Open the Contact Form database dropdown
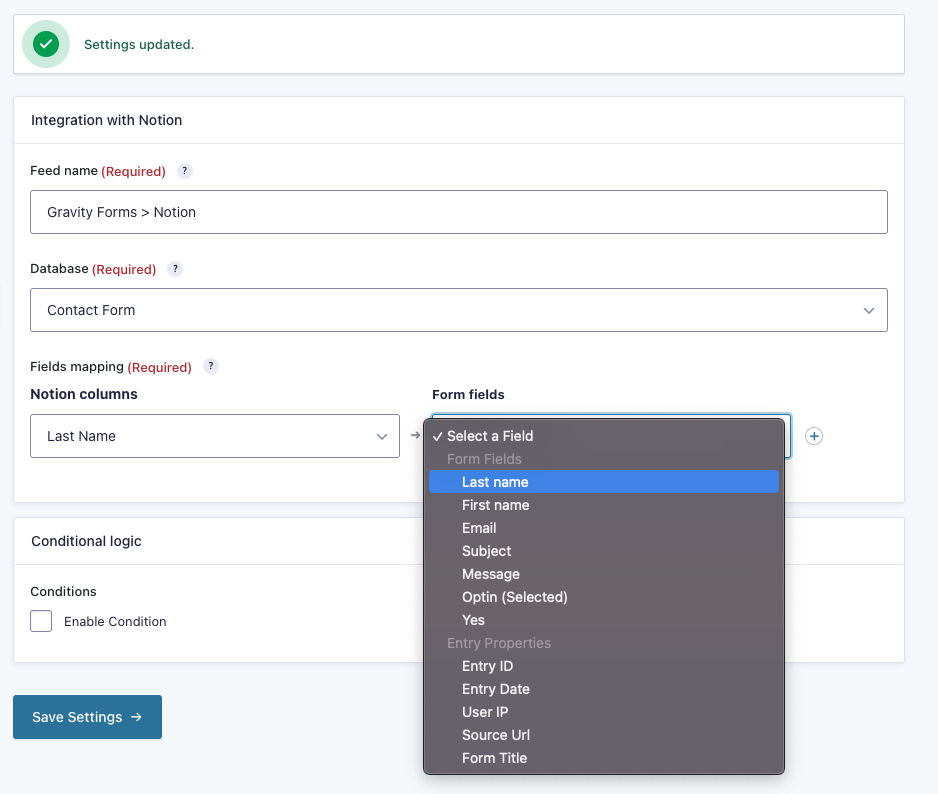Viewport: 938px width, 794px height. 459,310
